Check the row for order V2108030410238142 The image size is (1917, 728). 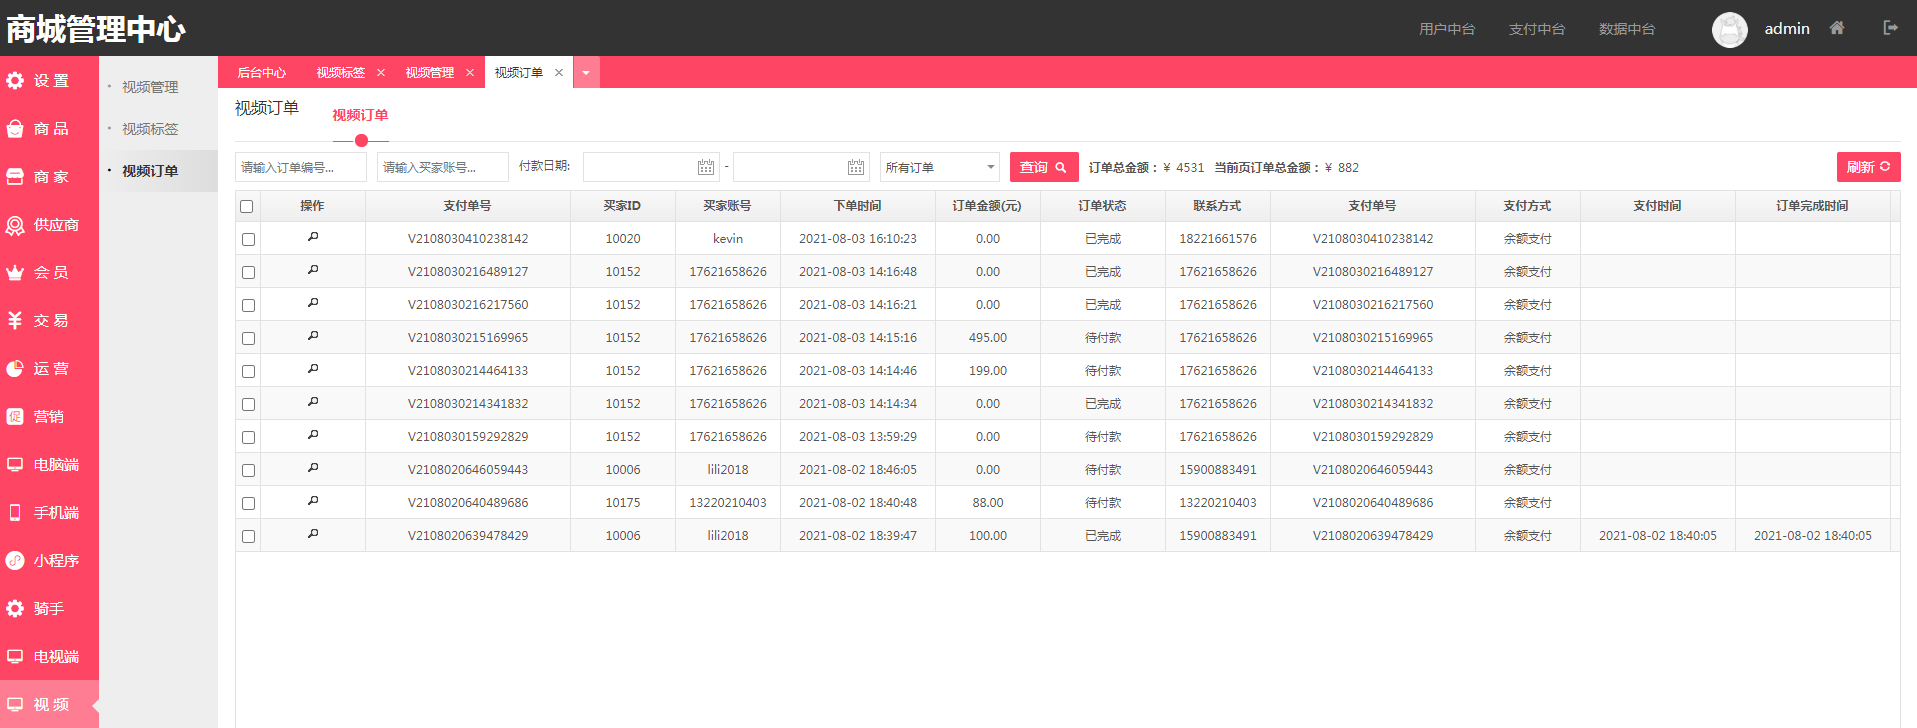pos(248,240)
